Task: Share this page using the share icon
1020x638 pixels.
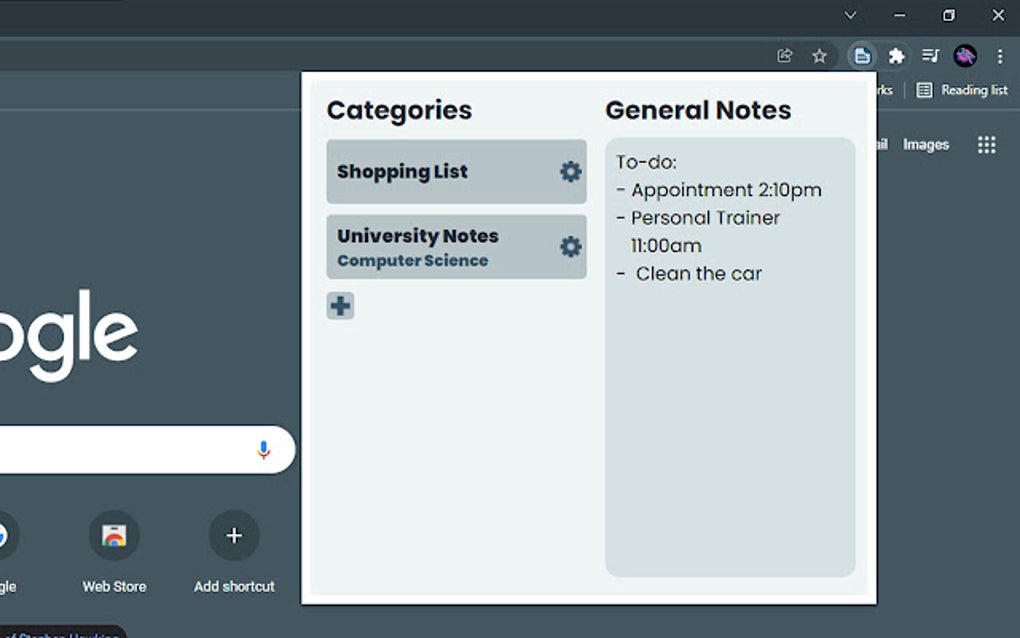Action: 785,56
